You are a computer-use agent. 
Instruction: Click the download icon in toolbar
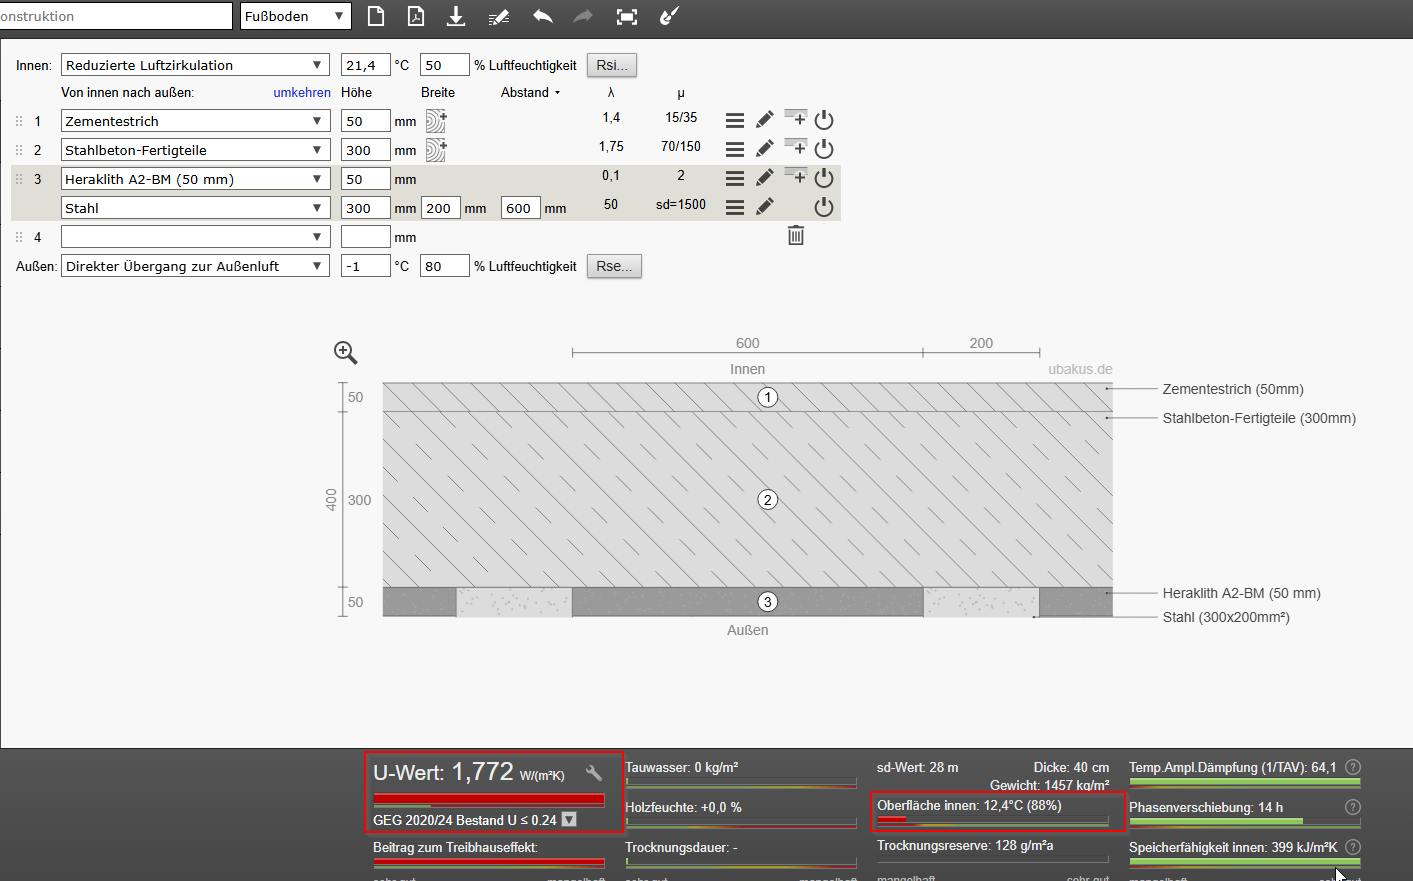(456, 16)
